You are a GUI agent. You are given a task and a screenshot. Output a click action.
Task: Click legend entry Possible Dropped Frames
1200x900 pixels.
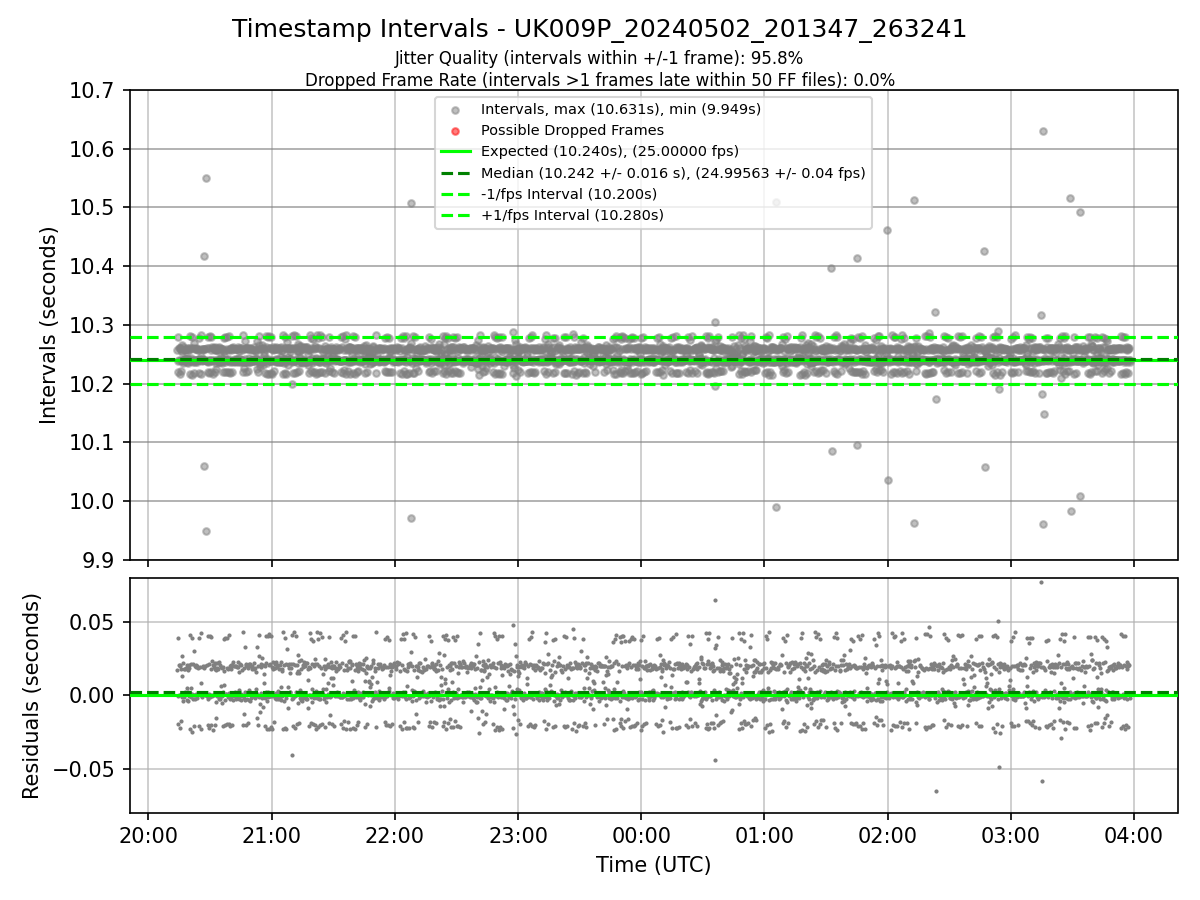572,130
